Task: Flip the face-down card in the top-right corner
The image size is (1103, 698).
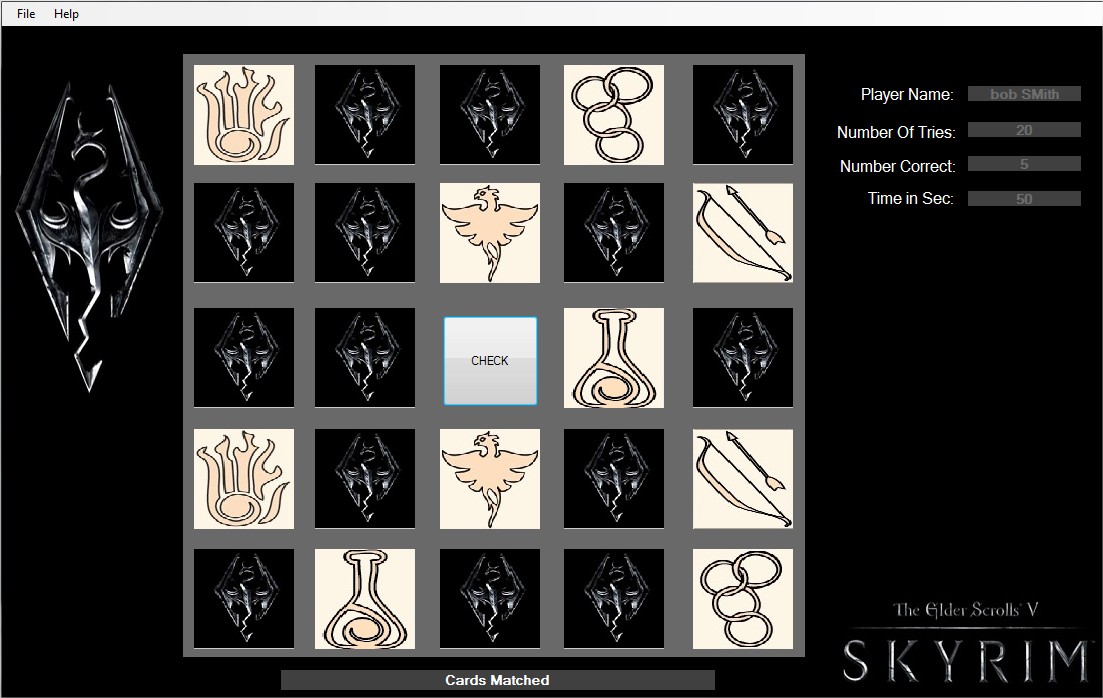Action: click(x=742, y=115)
